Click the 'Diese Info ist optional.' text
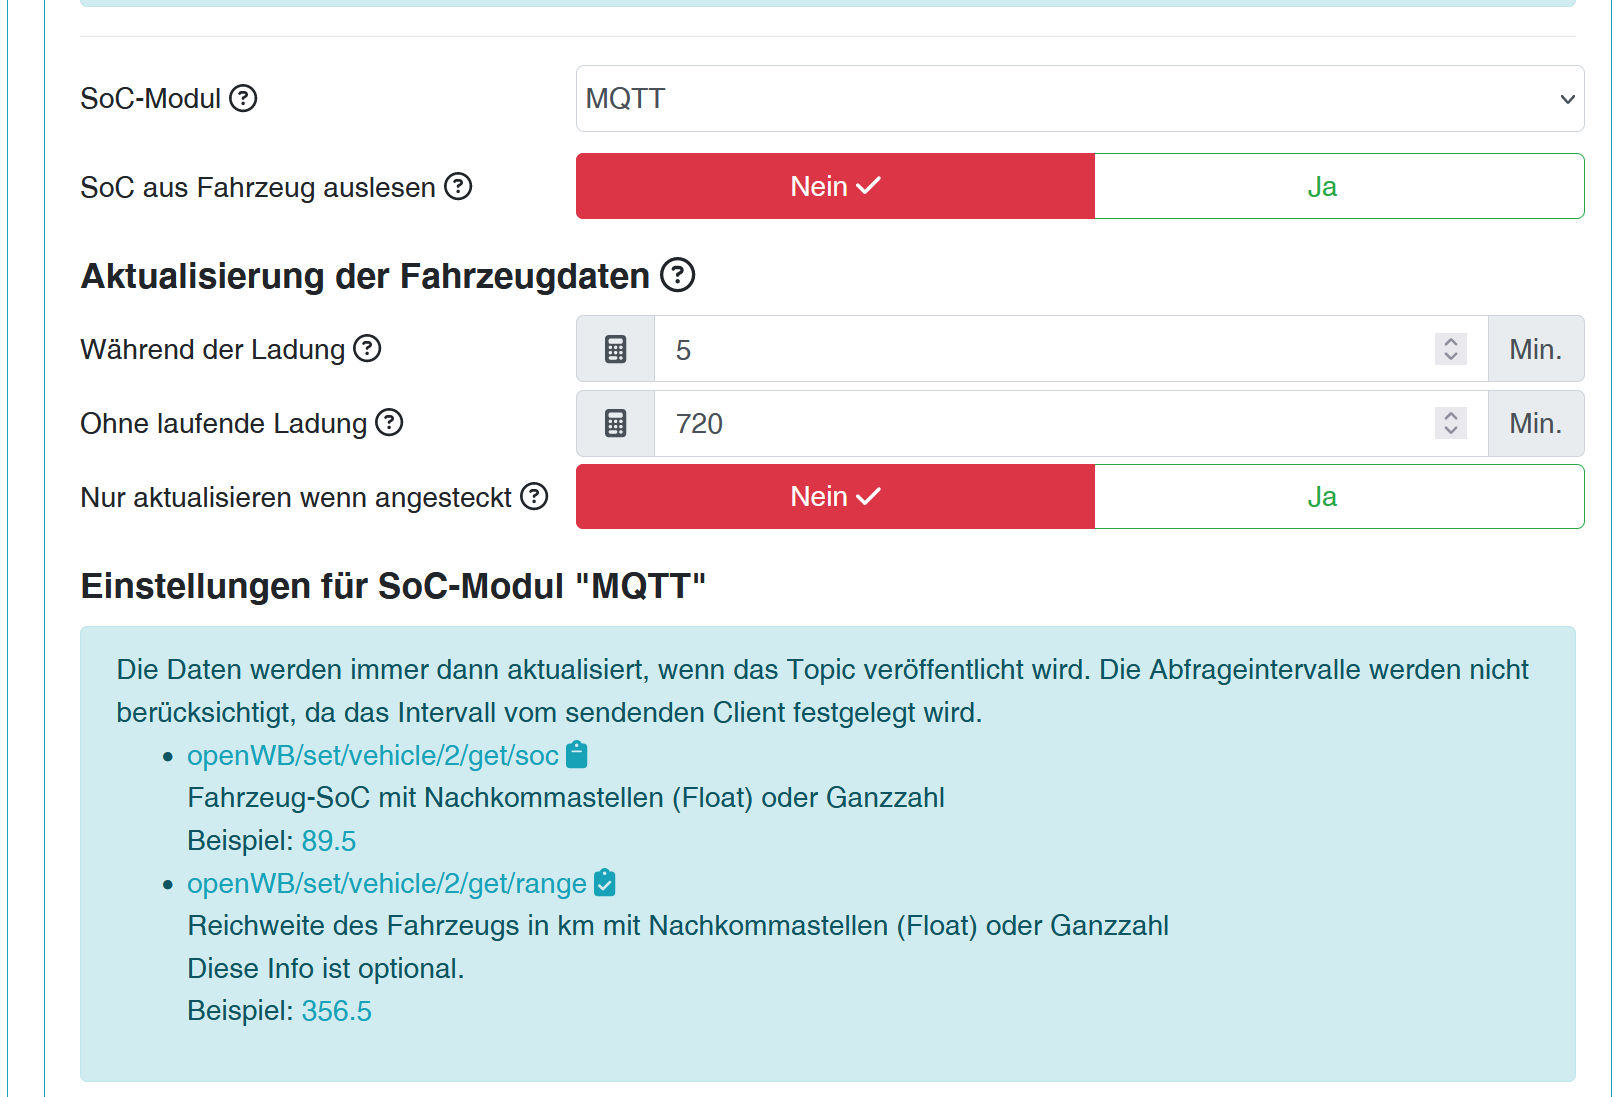Screen dimensions: 1622x1097 pyautogui.click(x=326, y=968)
